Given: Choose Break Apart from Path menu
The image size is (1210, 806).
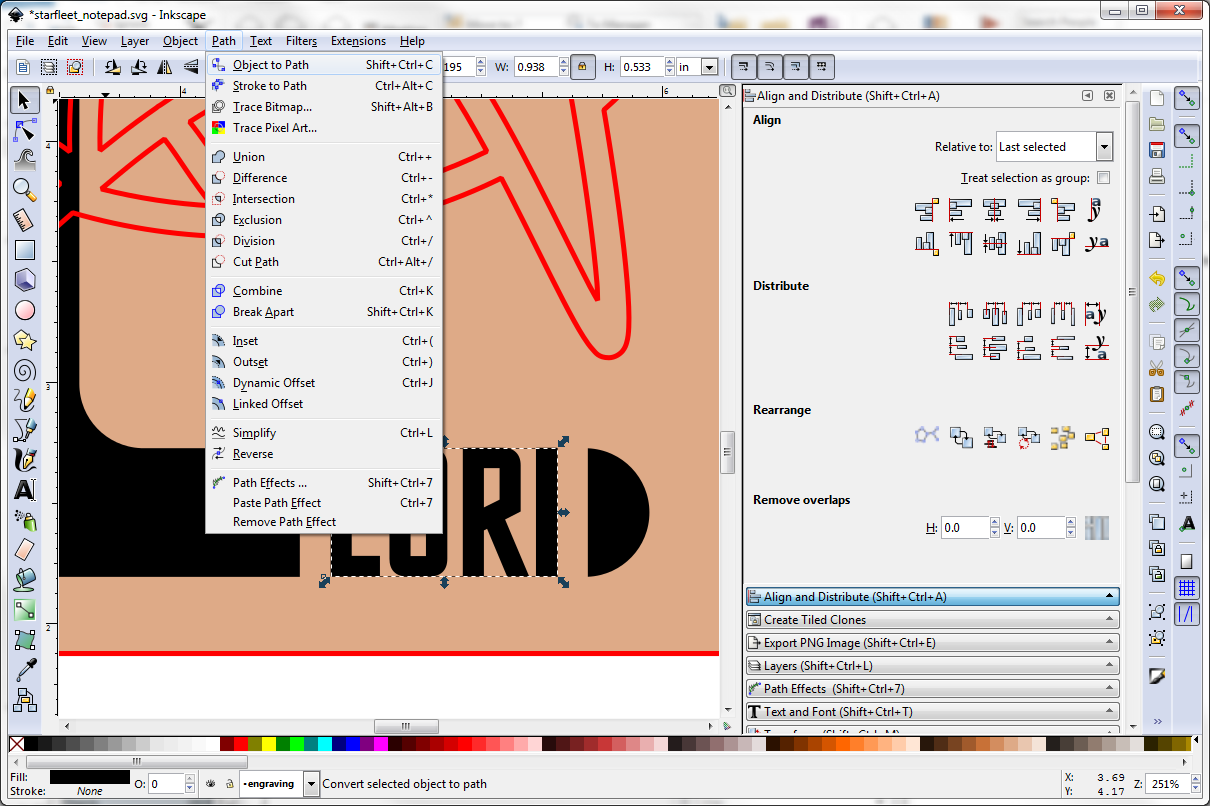Looking at the screenshot, I should click(x=324, y=312).
